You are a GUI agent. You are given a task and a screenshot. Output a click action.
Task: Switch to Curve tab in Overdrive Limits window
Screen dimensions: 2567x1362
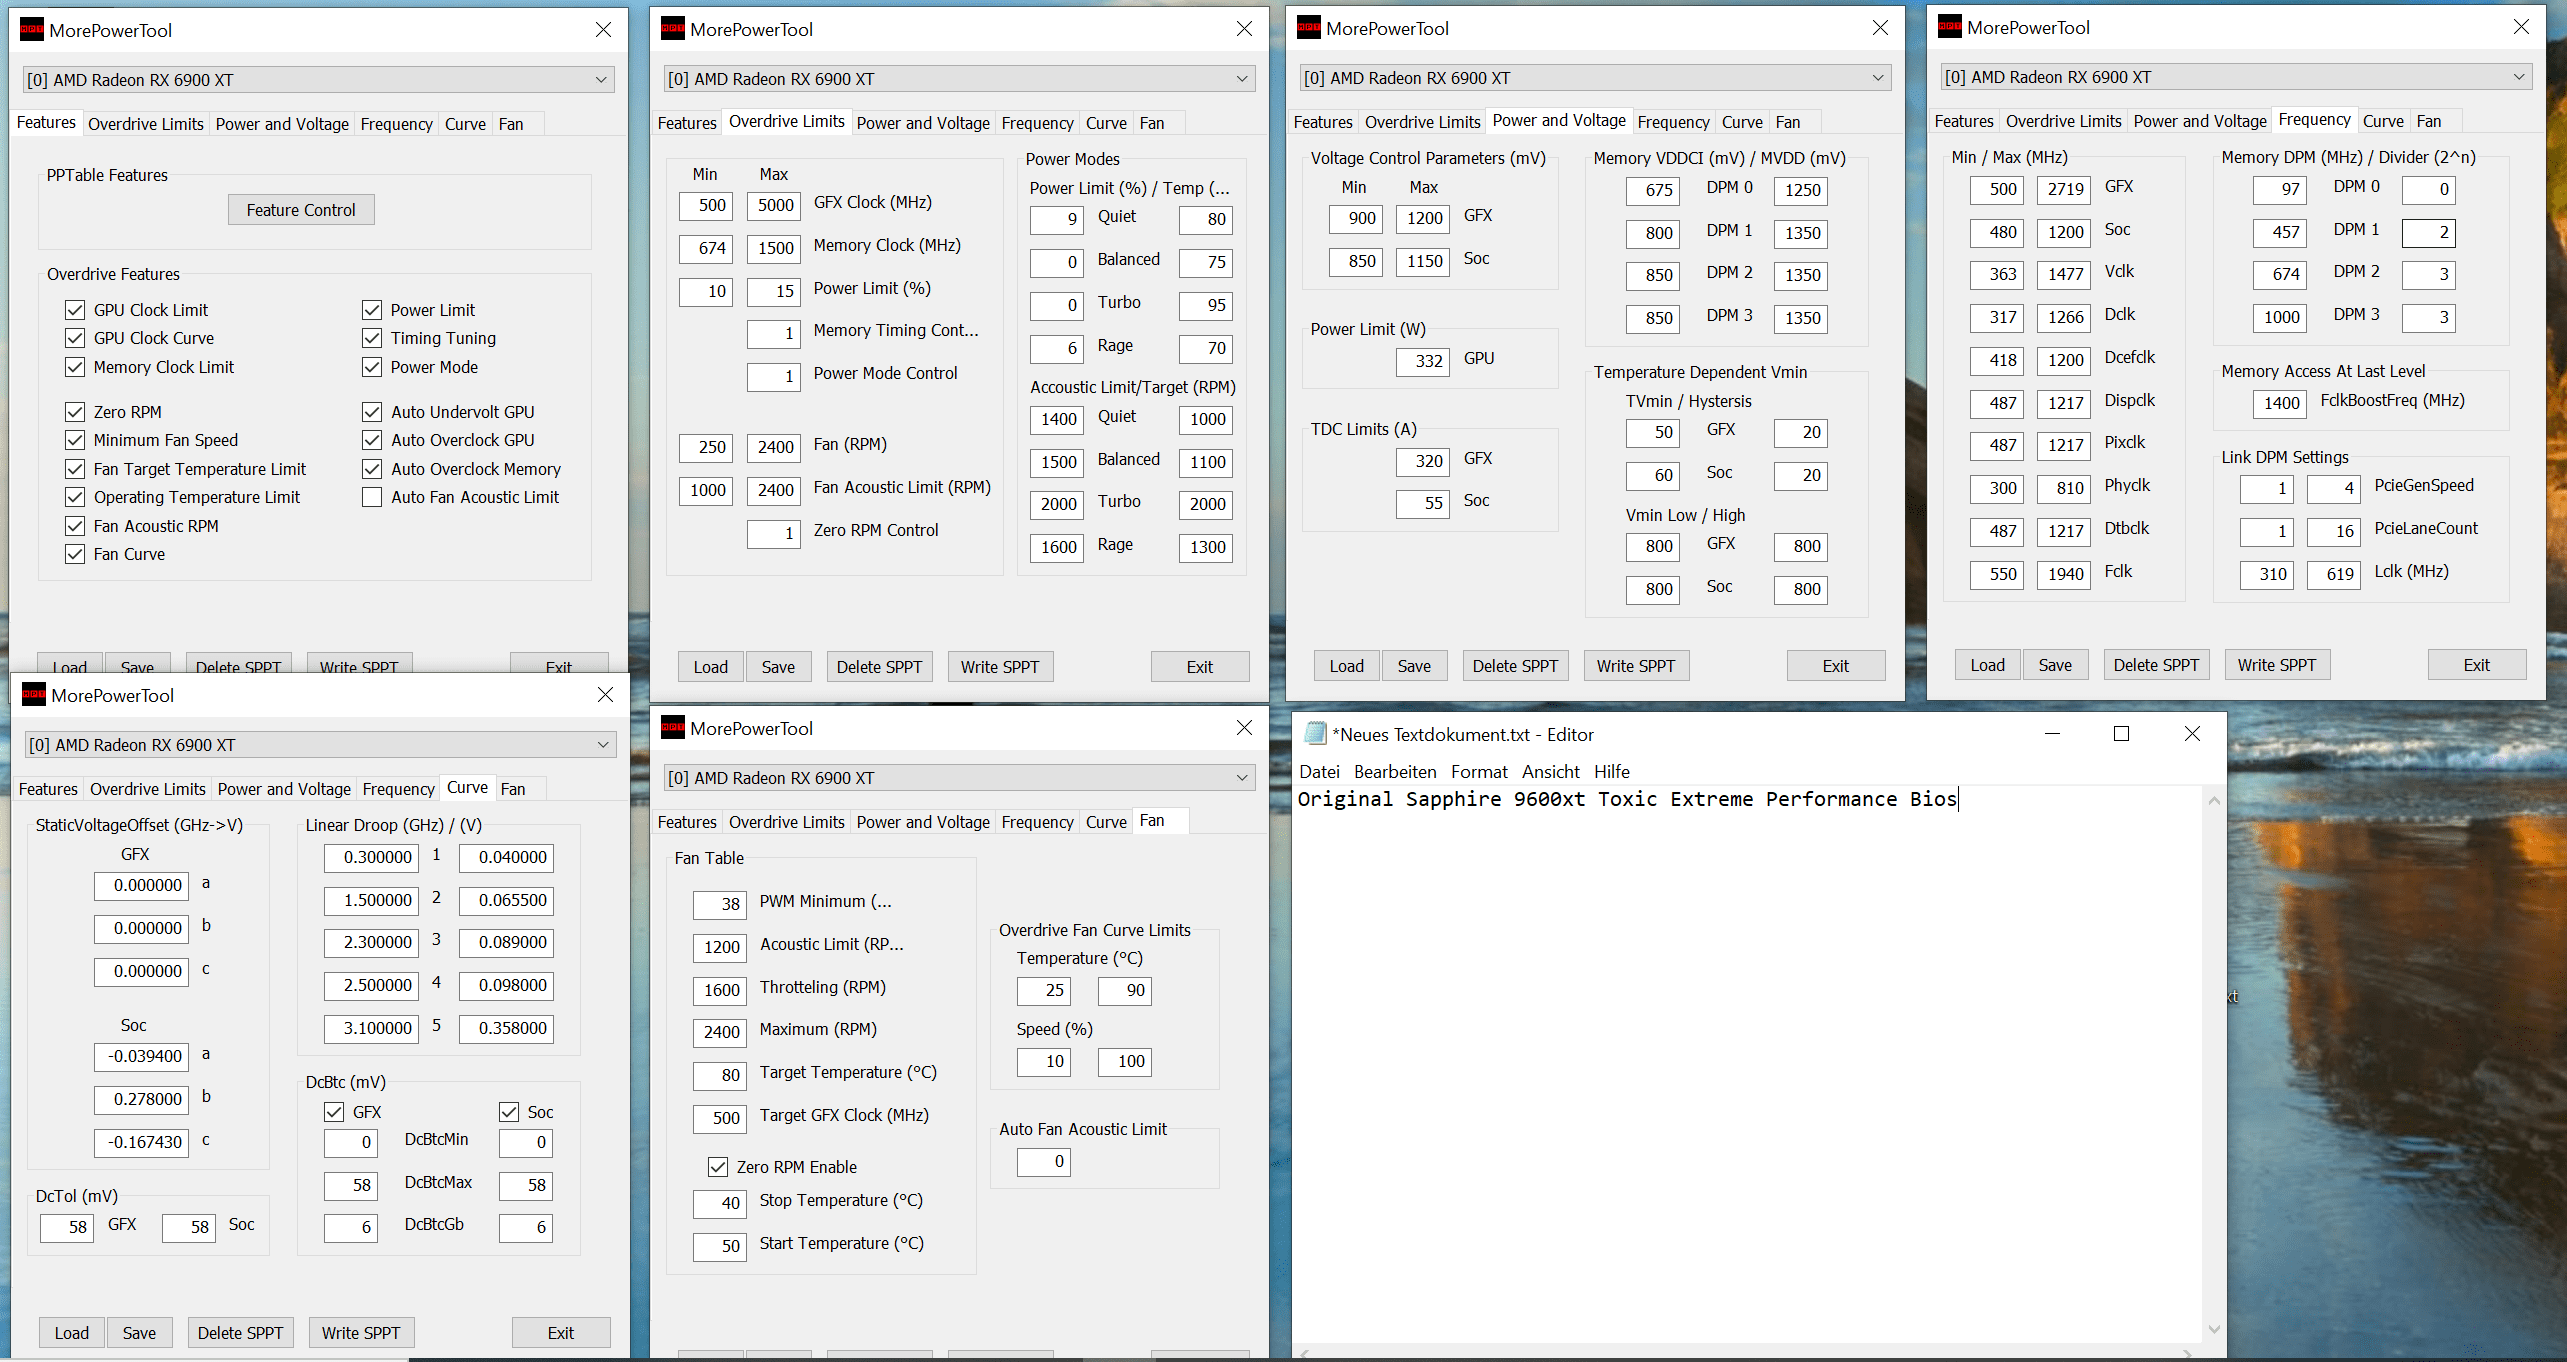point(1106,123)
